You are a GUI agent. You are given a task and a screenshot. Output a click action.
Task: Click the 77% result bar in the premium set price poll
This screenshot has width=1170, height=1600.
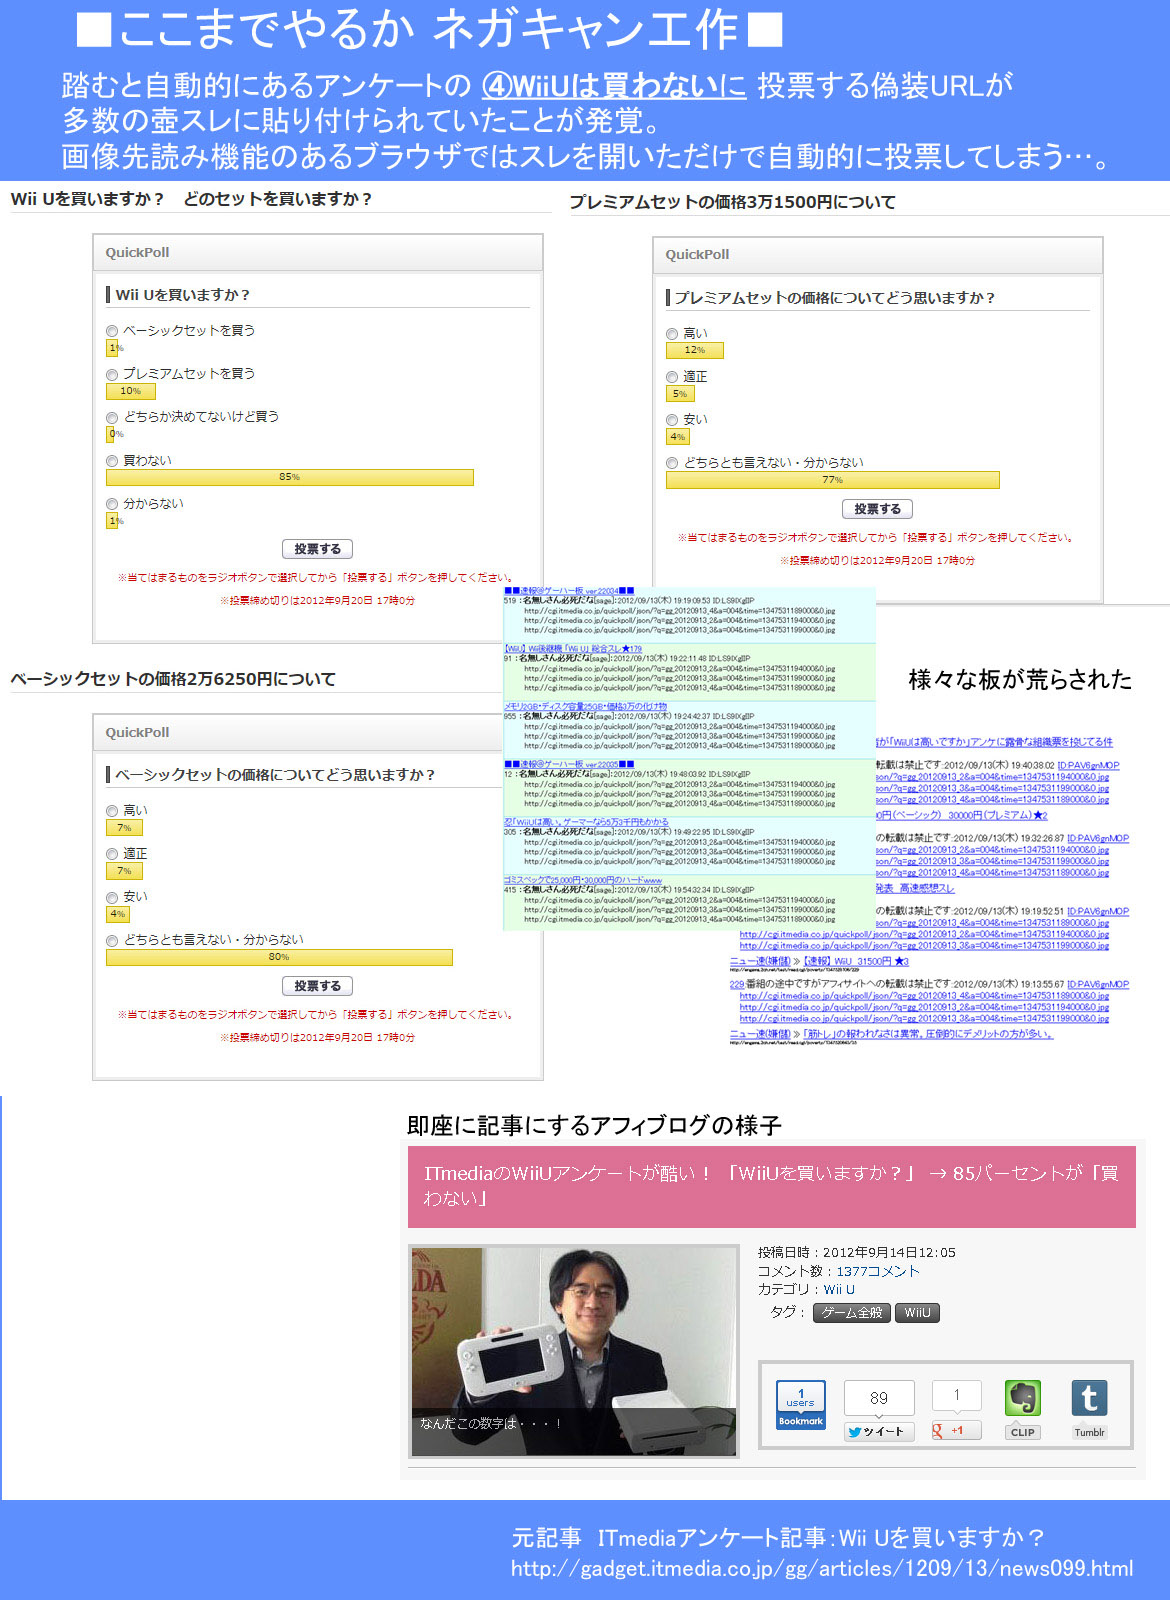[x=832, y=480]
